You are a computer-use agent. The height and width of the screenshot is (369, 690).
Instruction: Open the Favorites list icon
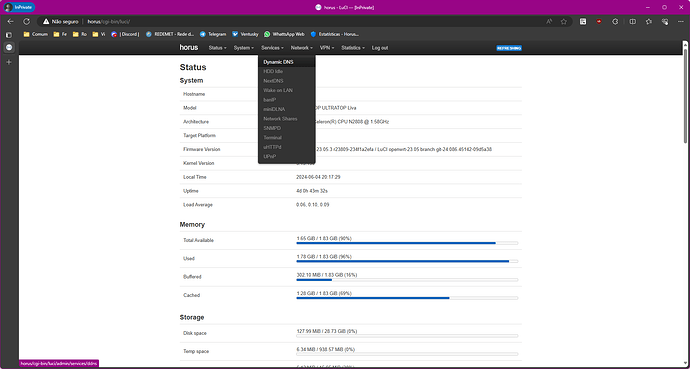point(649,22)
